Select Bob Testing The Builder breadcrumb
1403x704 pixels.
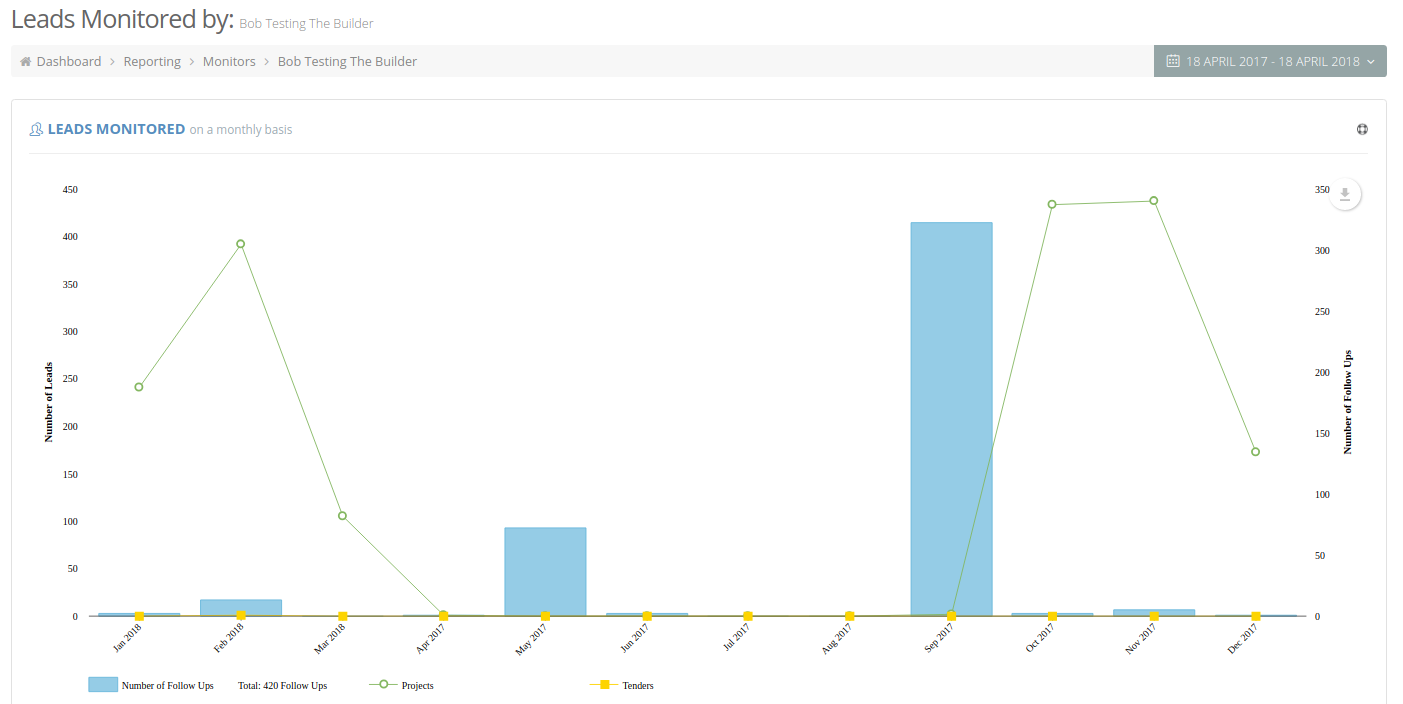347,62
